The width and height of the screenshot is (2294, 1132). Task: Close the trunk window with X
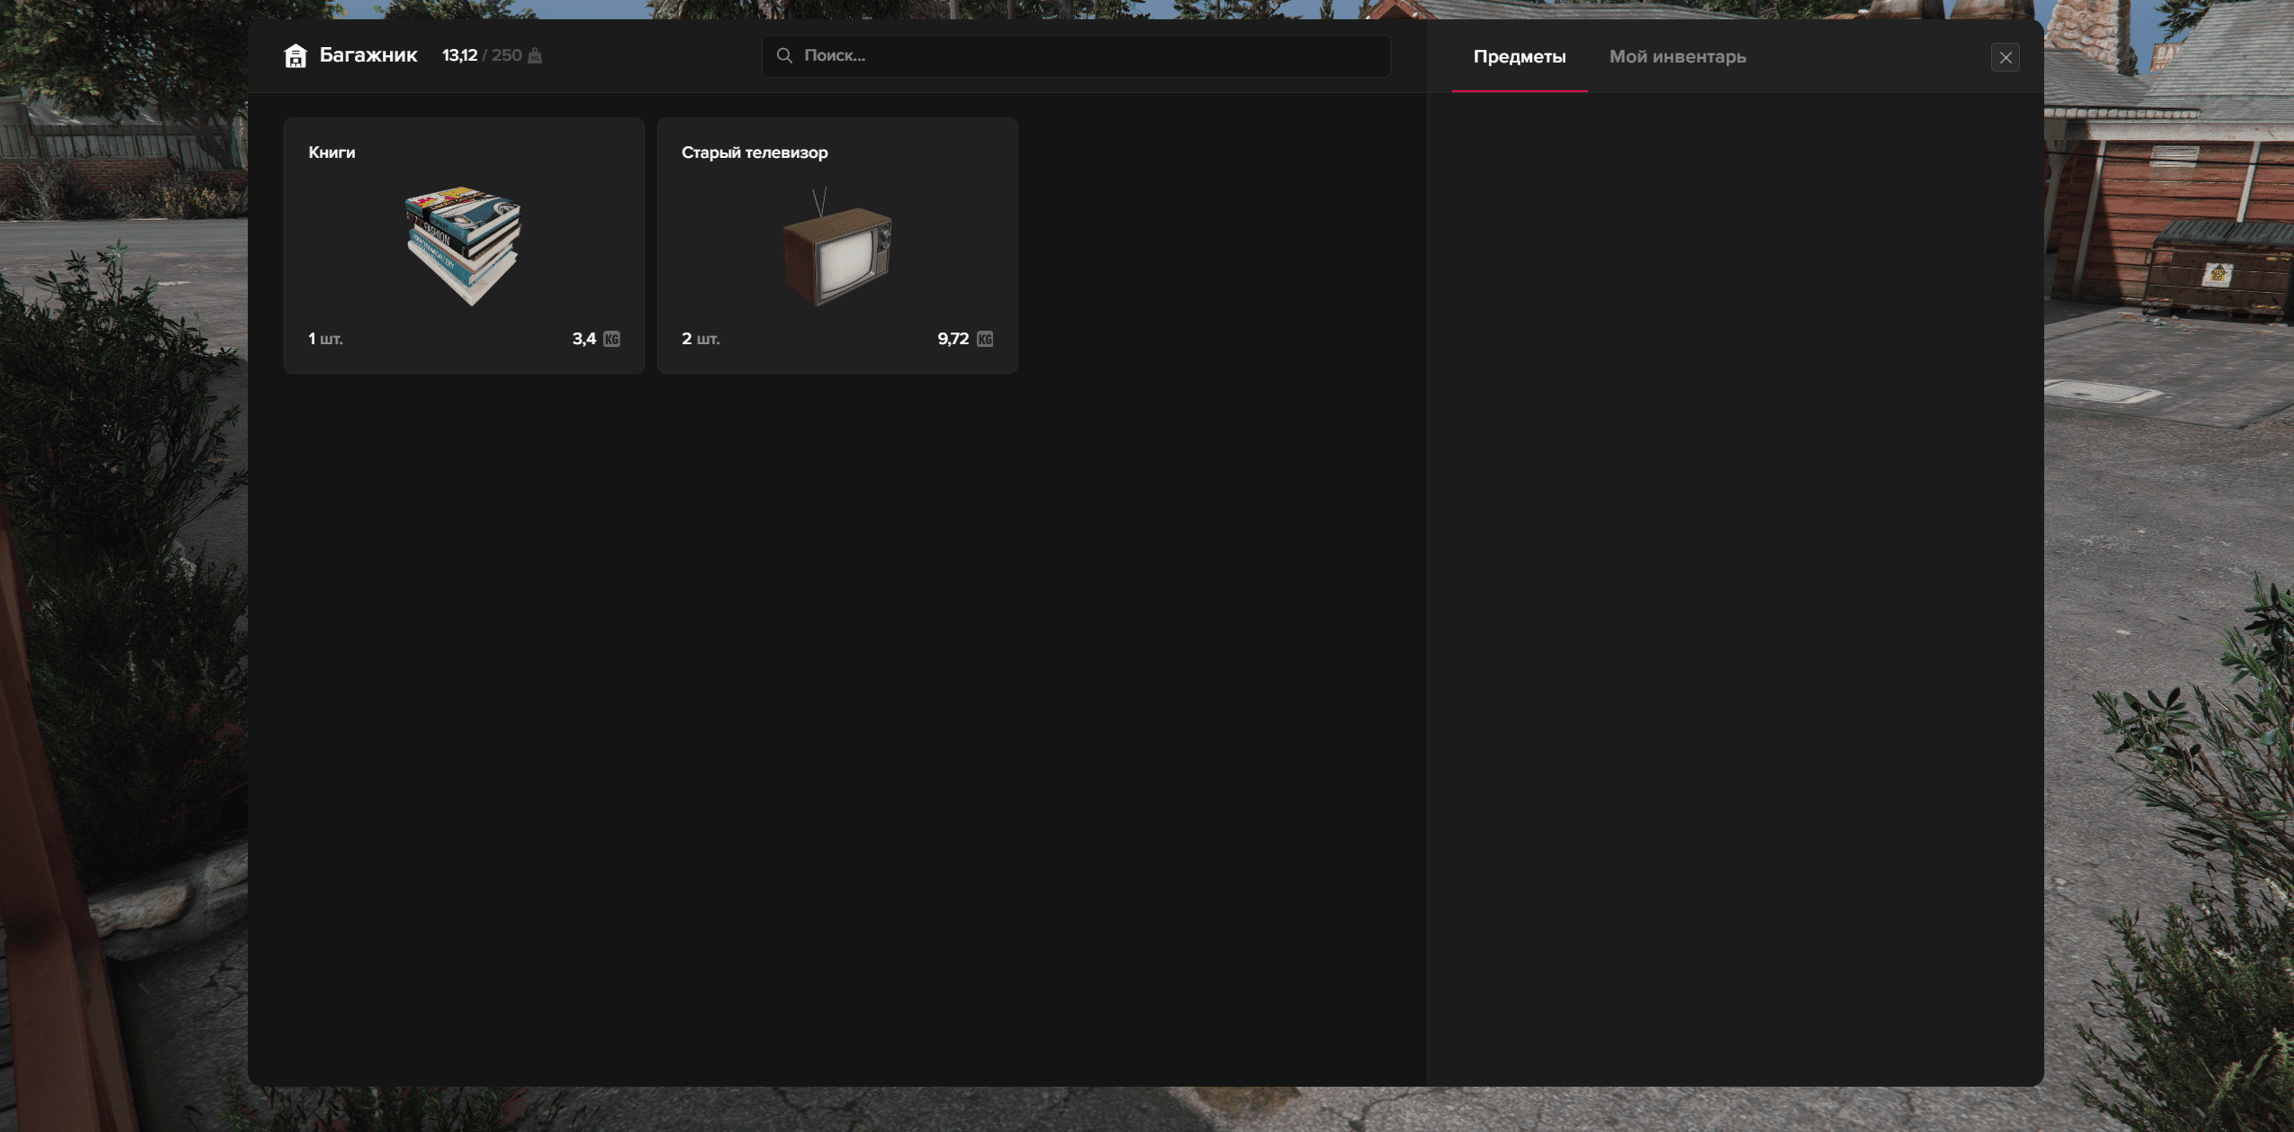pyautogui.click(x=2005, y=57)
